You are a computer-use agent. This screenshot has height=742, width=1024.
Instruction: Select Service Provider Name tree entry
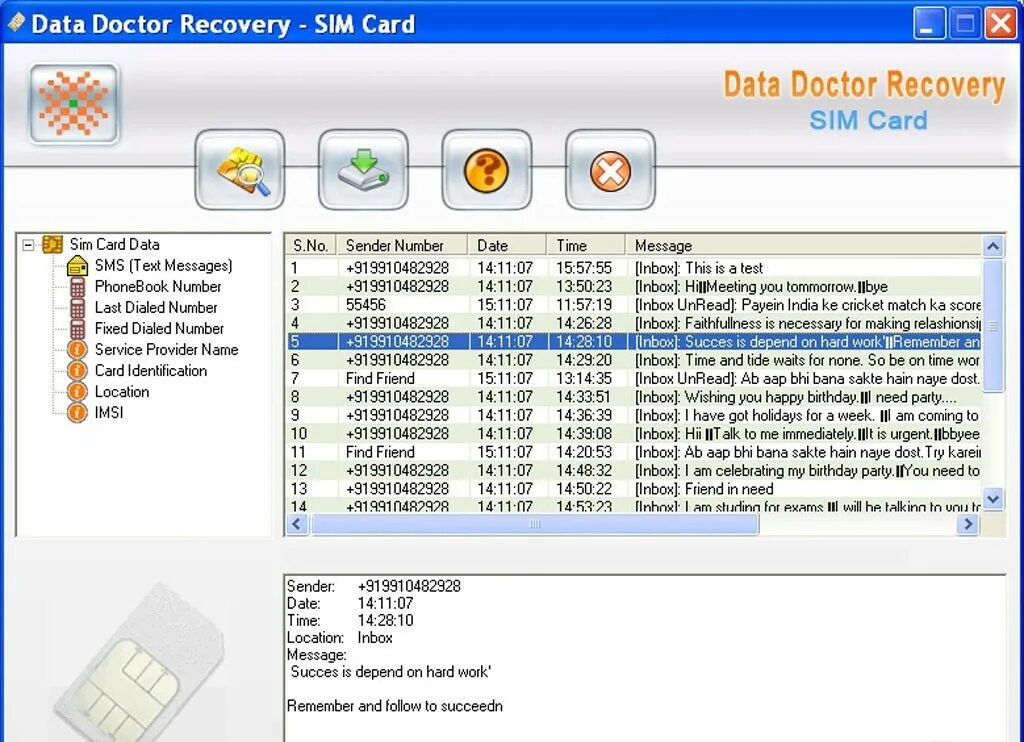point(167,349)
